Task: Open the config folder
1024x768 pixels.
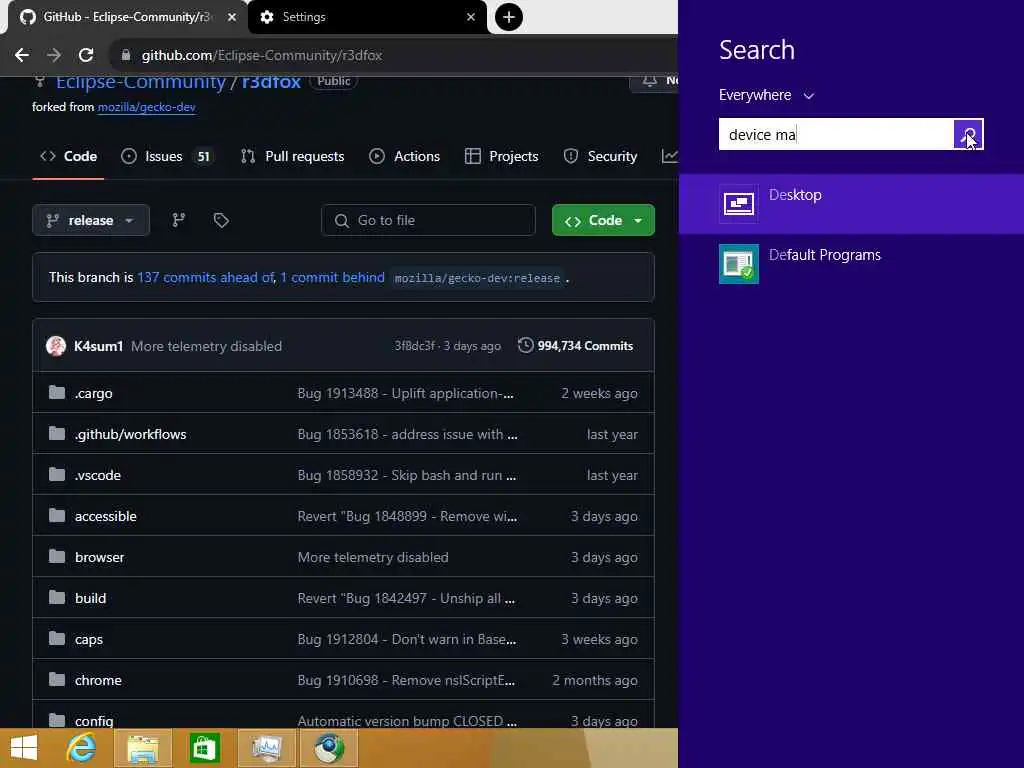Action: [94, 721]
